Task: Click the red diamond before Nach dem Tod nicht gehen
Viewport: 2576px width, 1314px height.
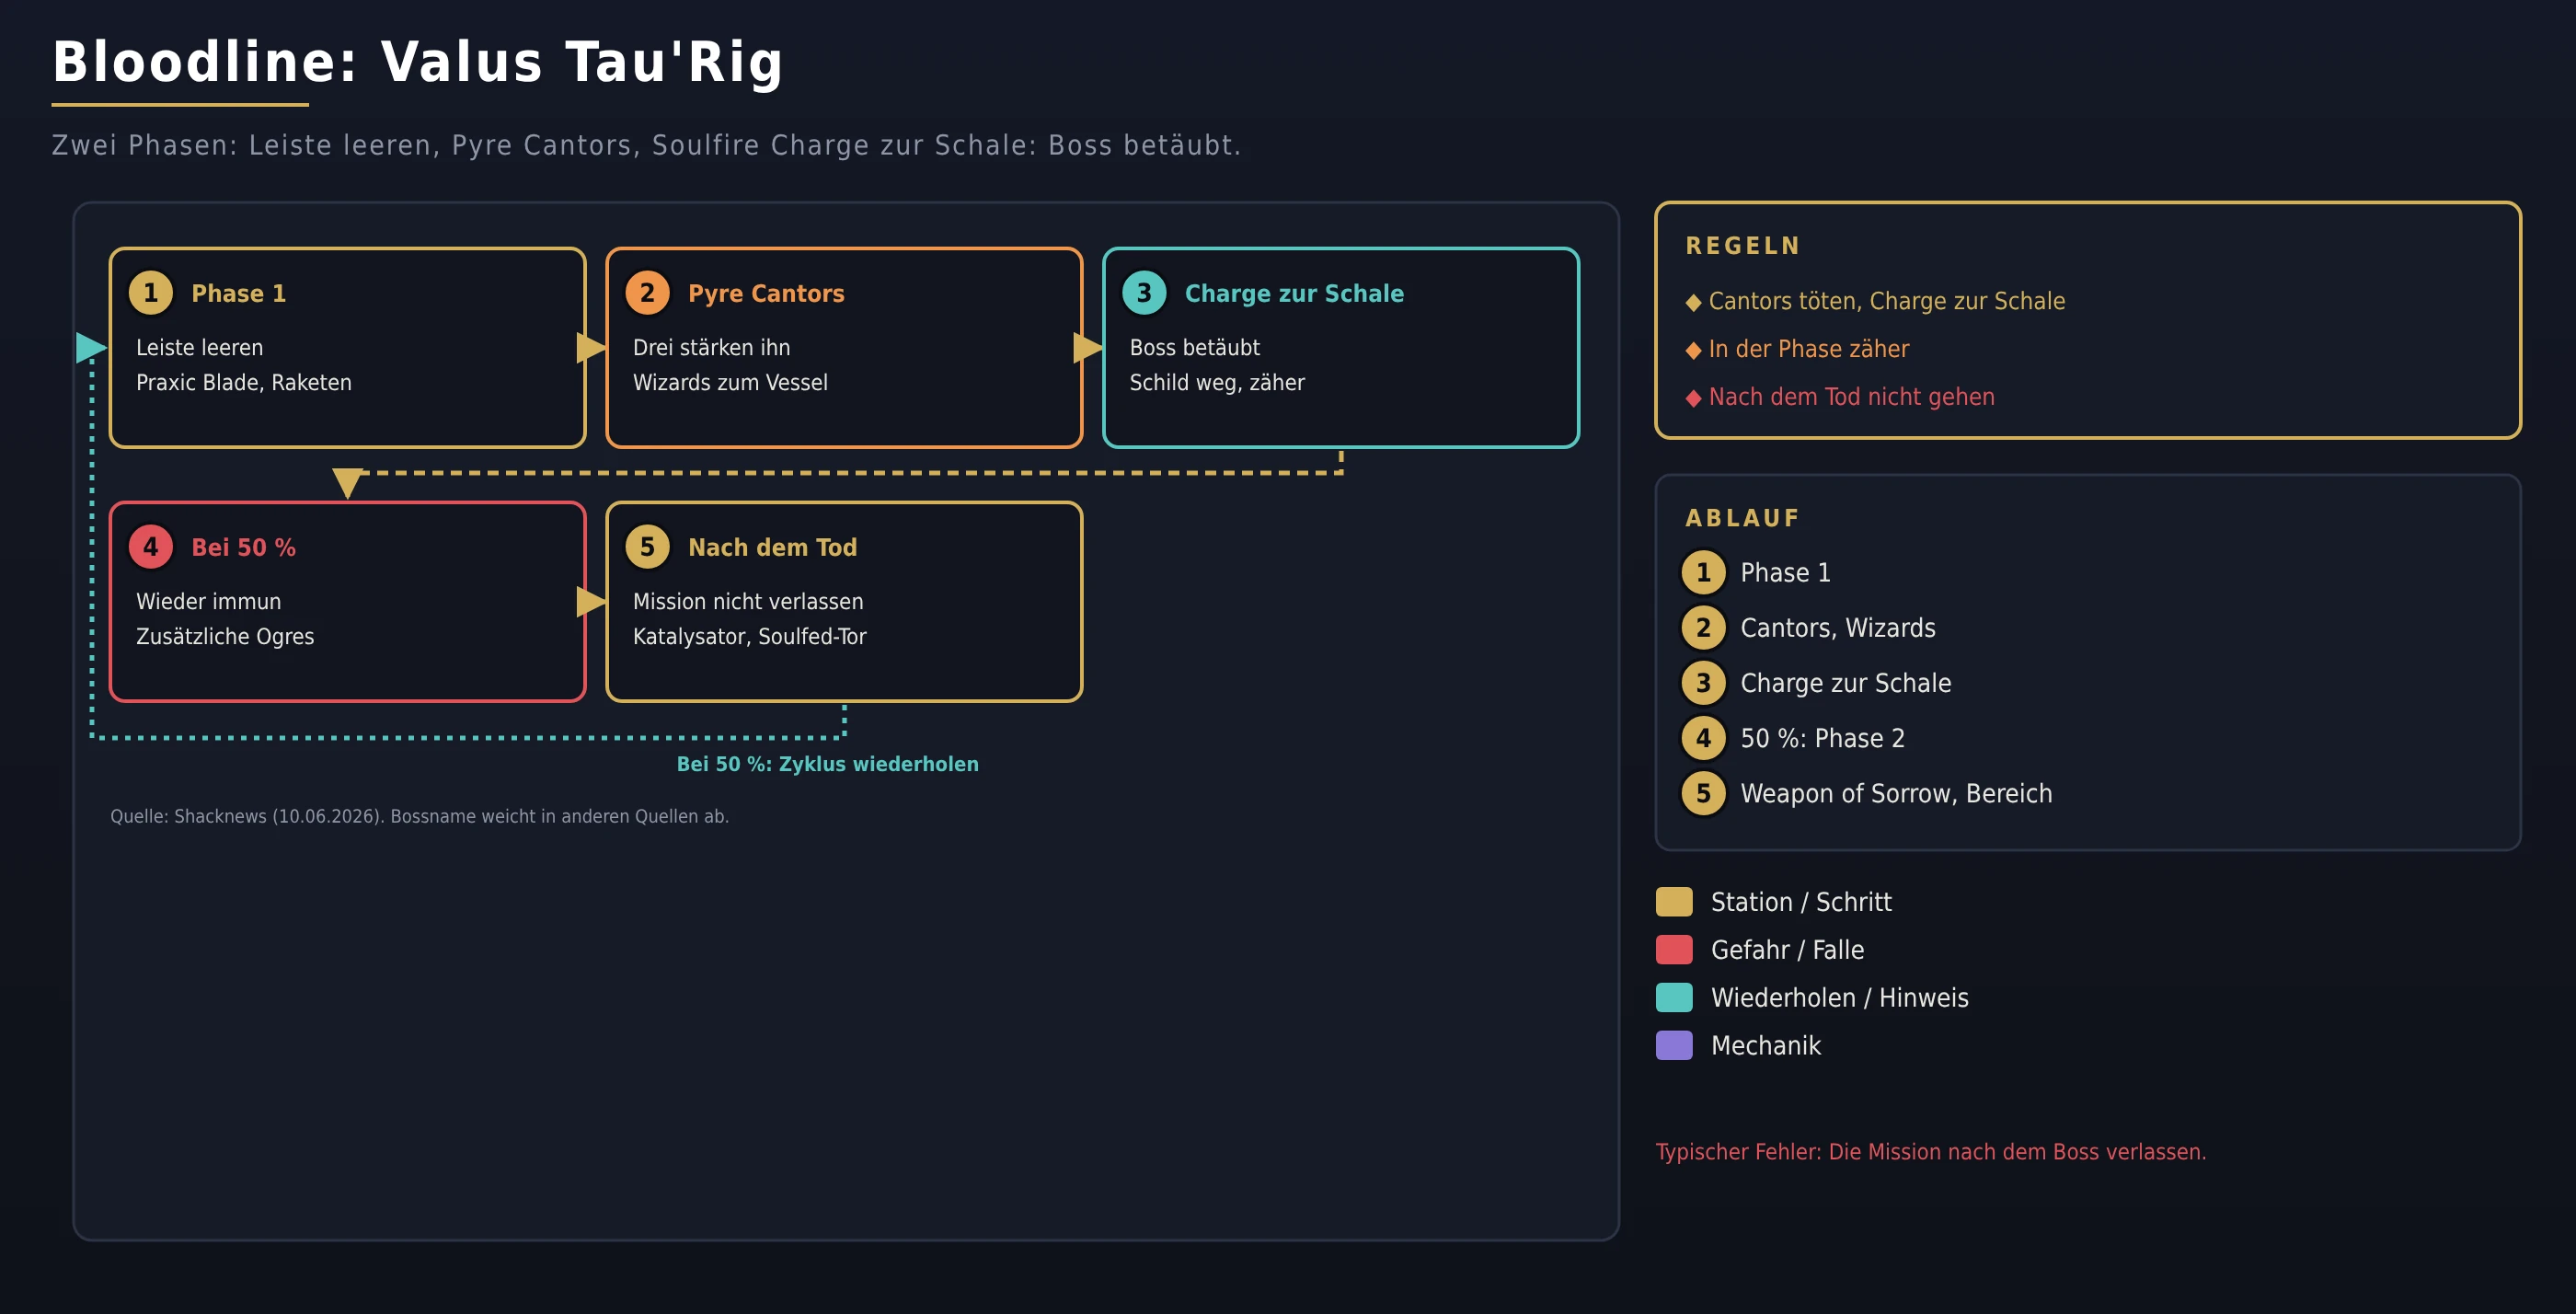Action: click(1693, 398)
